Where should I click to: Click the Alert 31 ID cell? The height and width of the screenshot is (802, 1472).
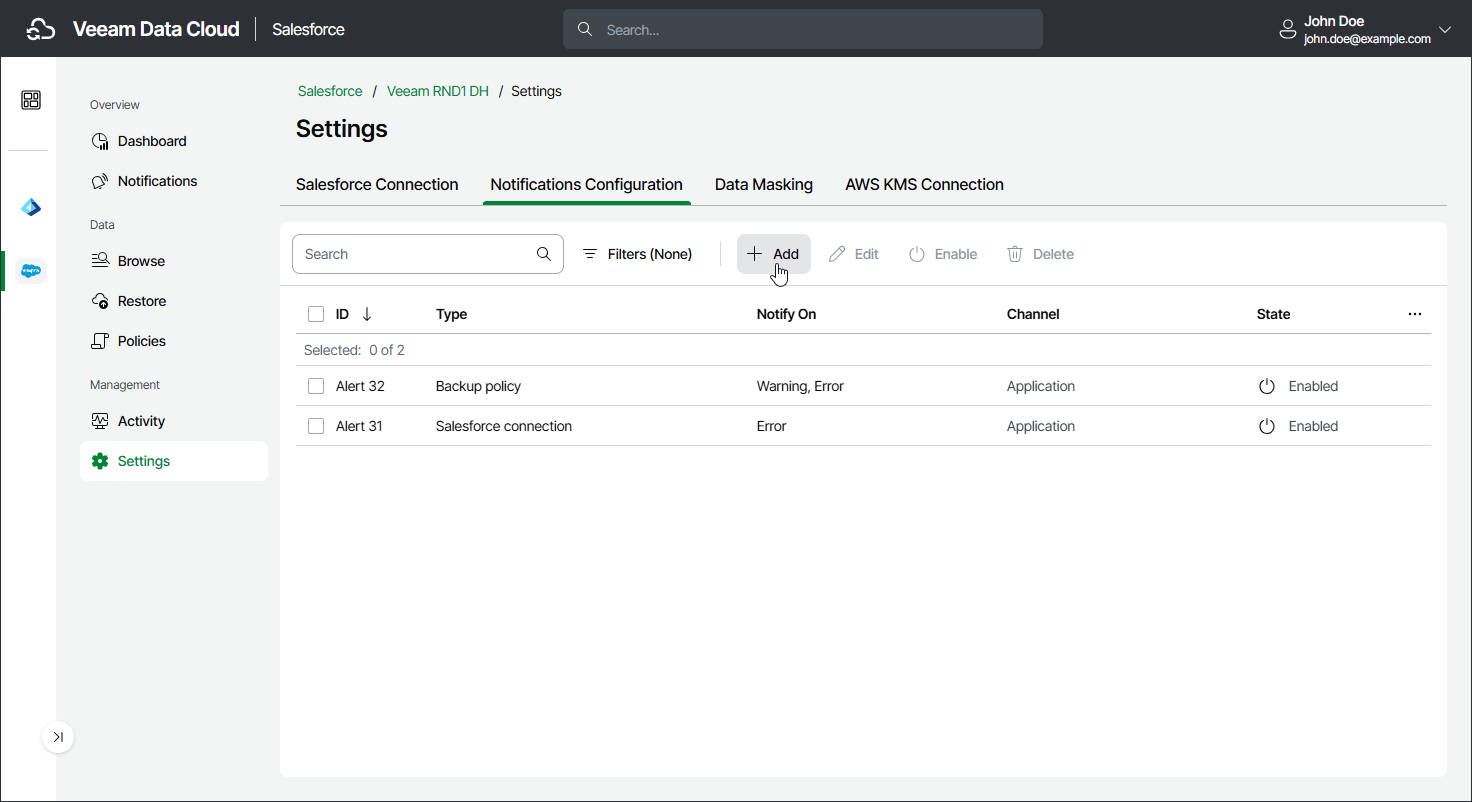359,426
